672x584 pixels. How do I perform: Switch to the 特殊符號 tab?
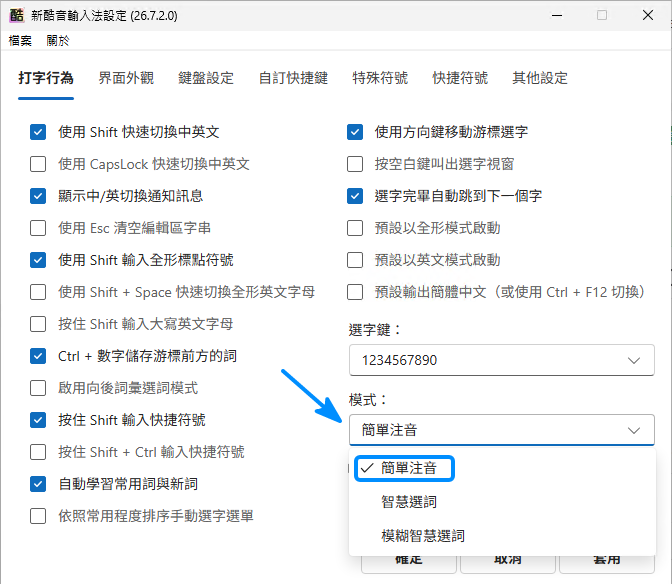380,78
